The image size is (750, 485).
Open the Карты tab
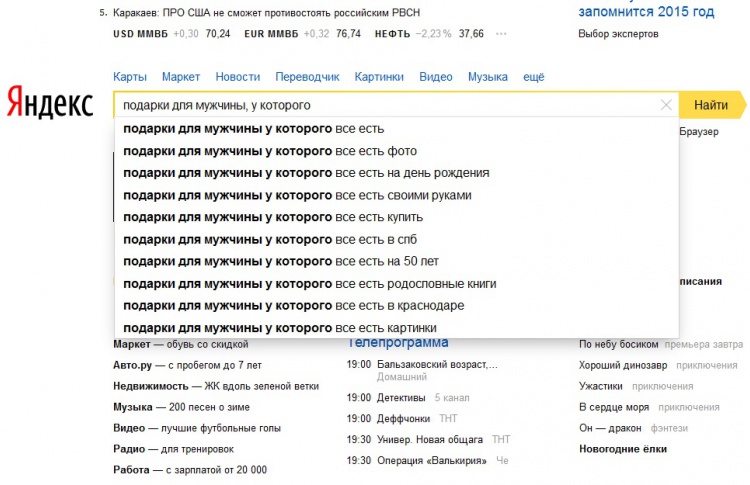(x=130, y=77)
